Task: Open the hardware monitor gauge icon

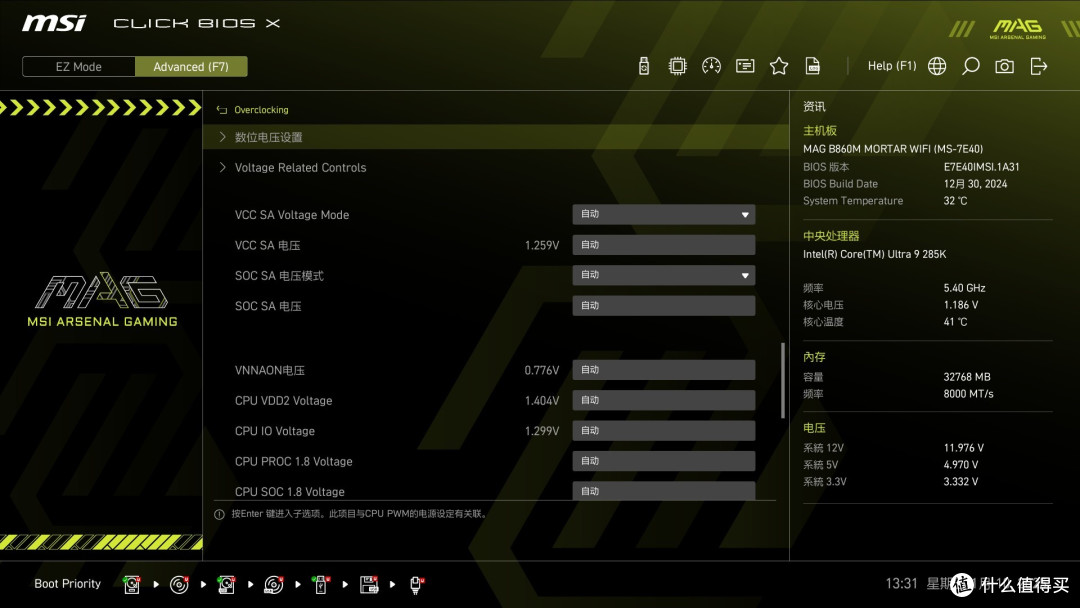Action: (711, 66)
